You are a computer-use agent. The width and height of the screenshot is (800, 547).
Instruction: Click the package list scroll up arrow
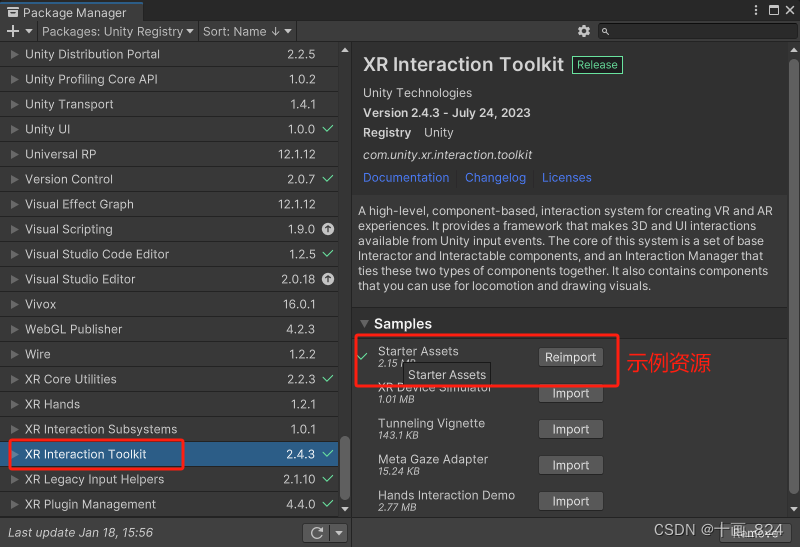point(345,50)
